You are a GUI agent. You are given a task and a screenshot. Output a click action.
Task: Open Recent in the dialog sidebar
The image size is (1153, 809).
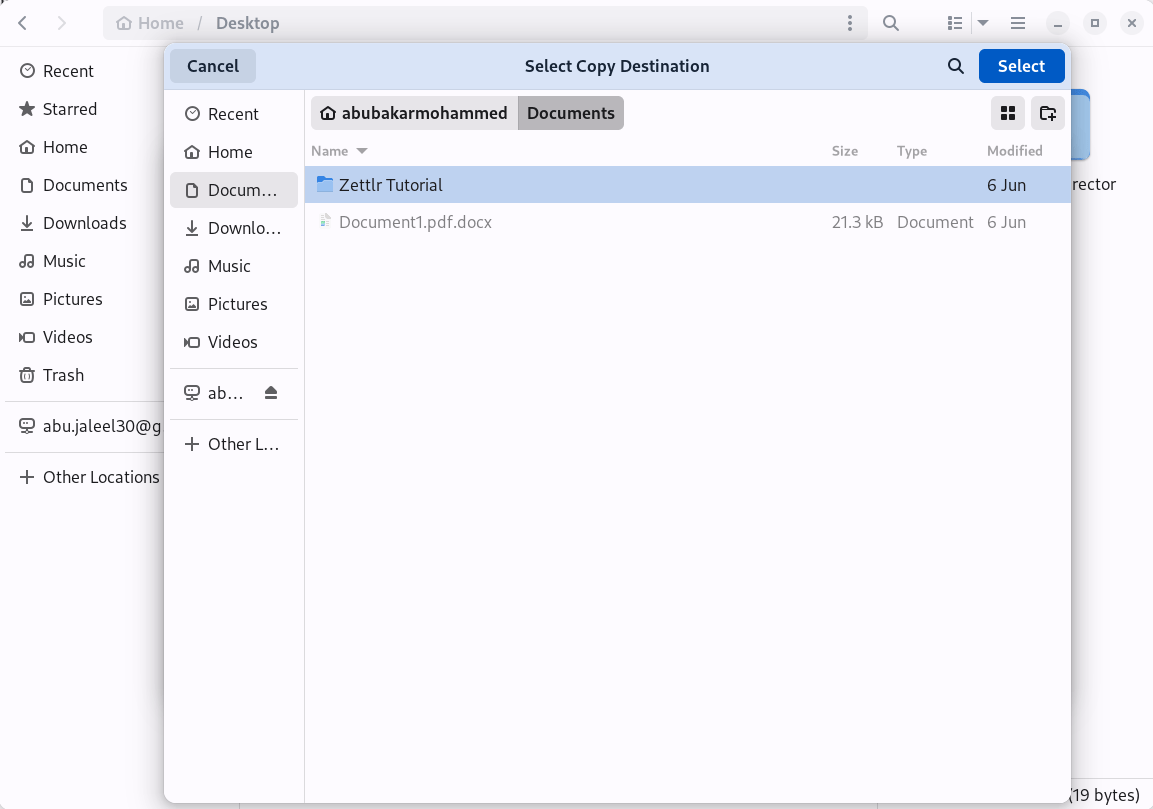point(231,114)
